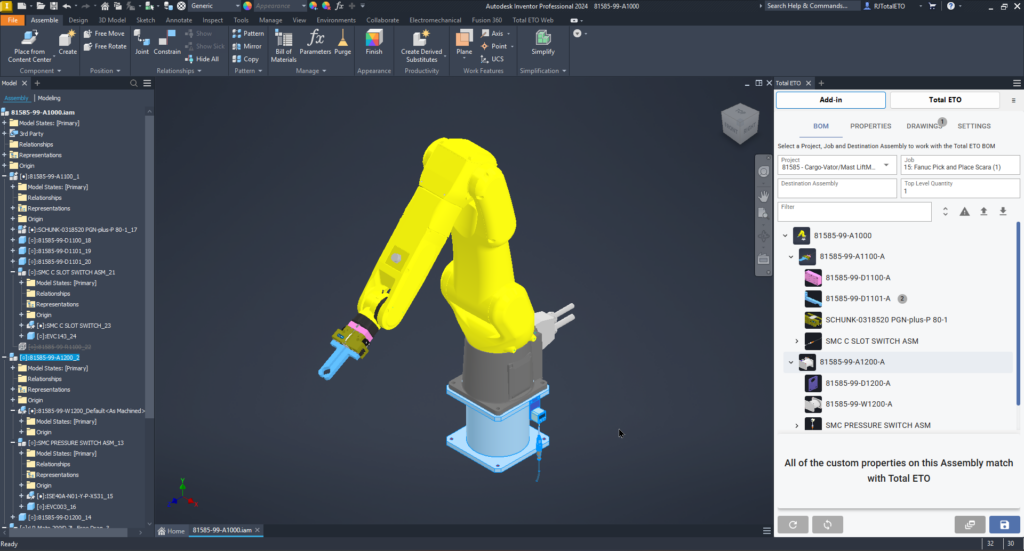Open the Relationships panel dropdown arrow

[199, 71]
